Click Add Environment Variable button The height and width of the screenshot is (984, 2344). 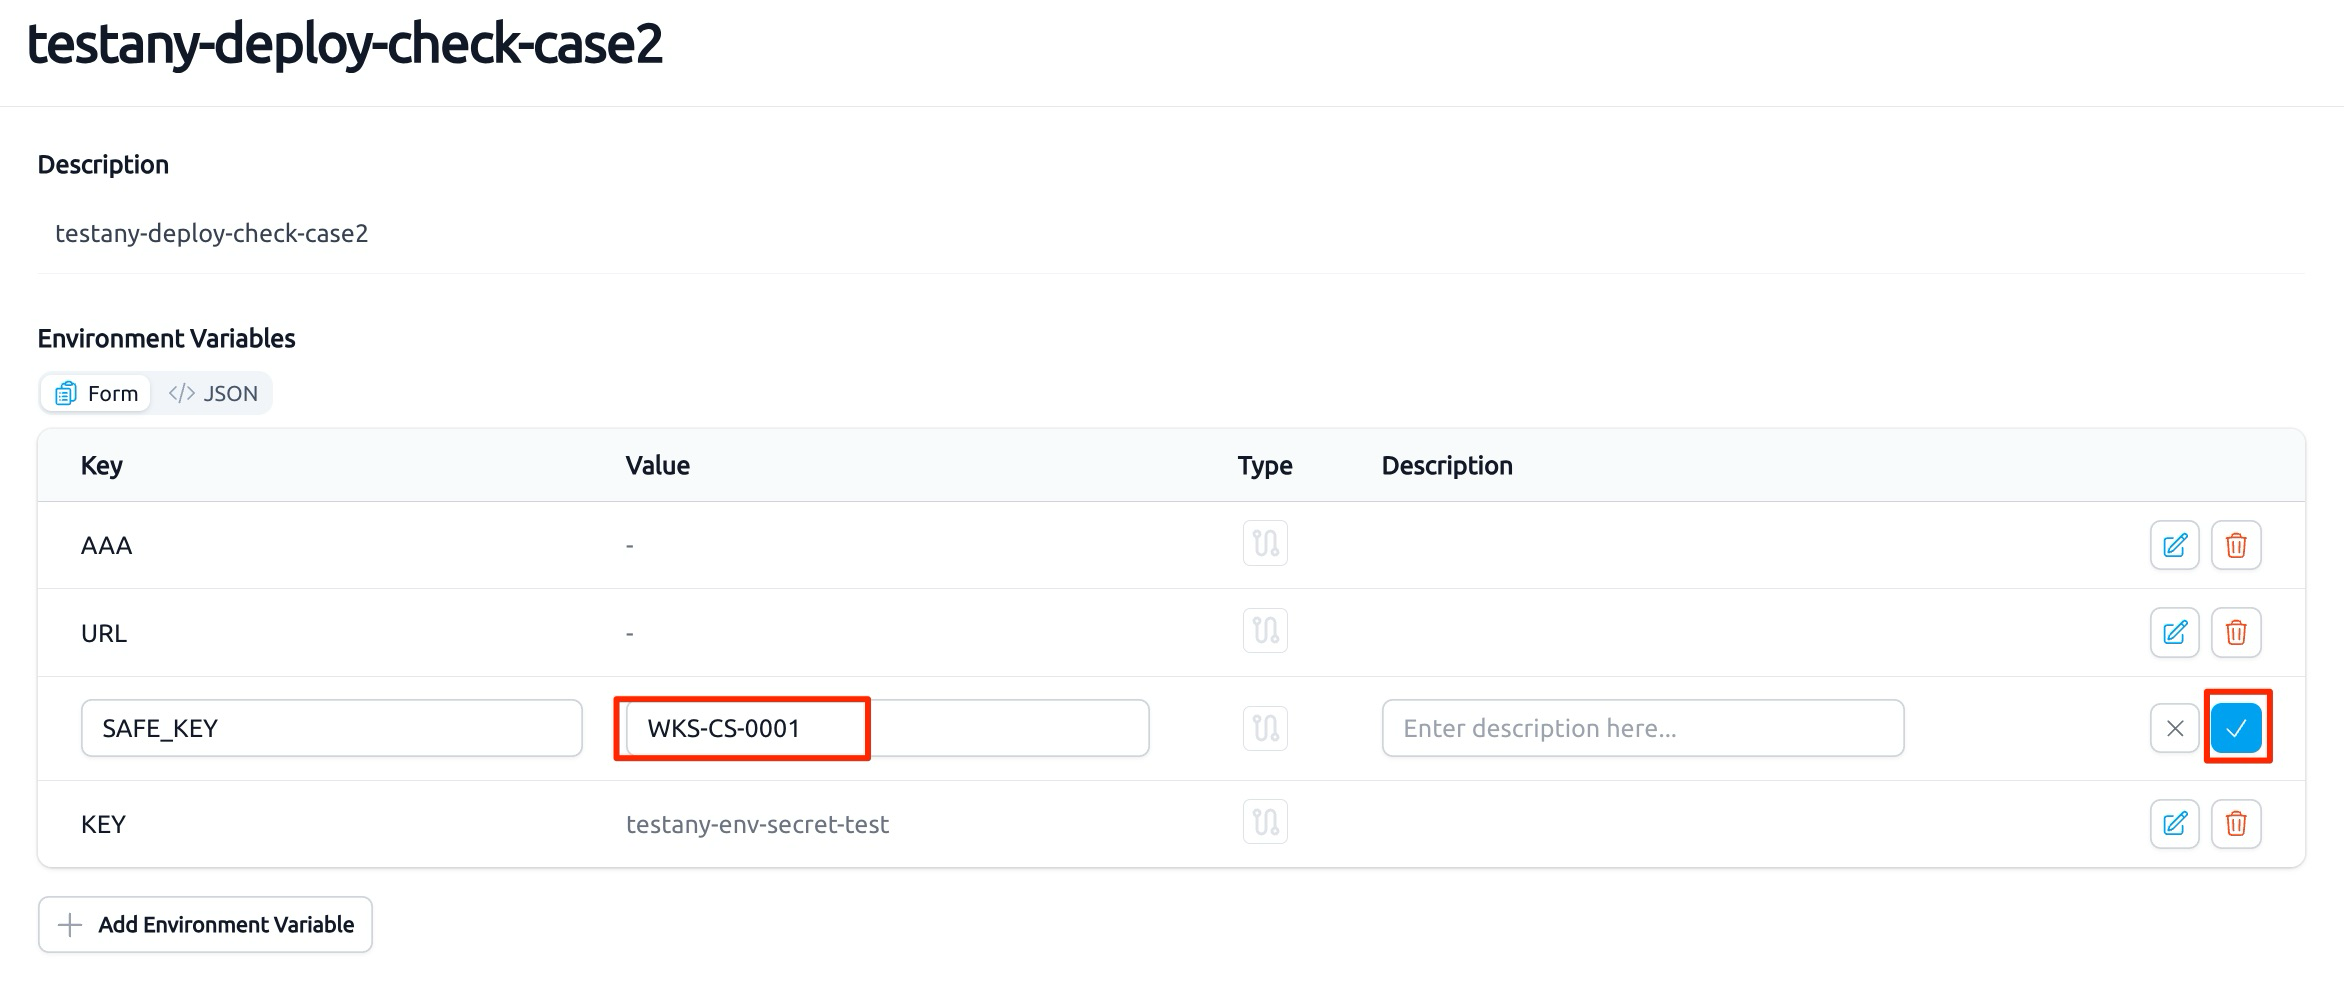(205, 924)
